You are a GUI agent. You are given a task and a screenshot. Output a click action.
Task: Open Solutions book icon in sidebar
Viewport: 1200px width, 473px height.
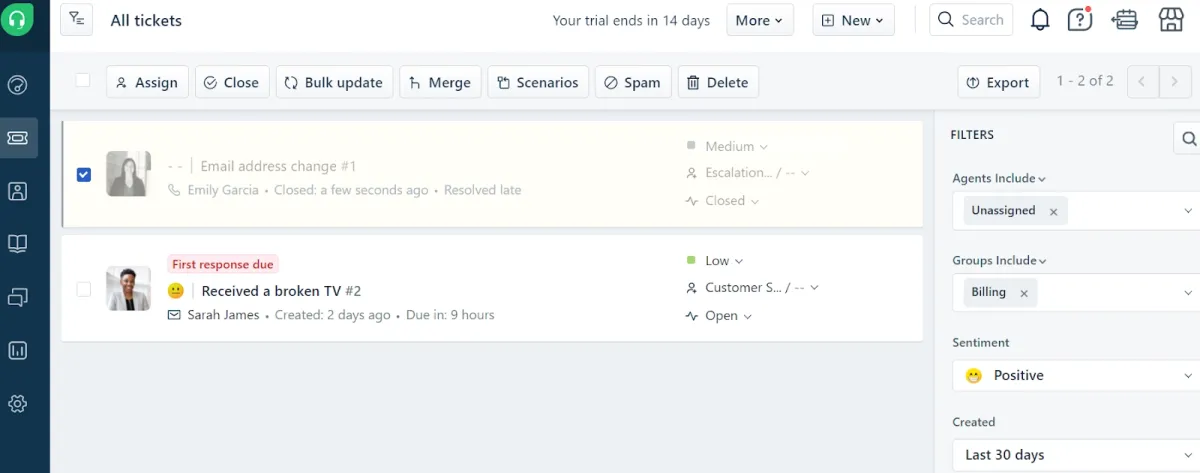coord(17,243)
